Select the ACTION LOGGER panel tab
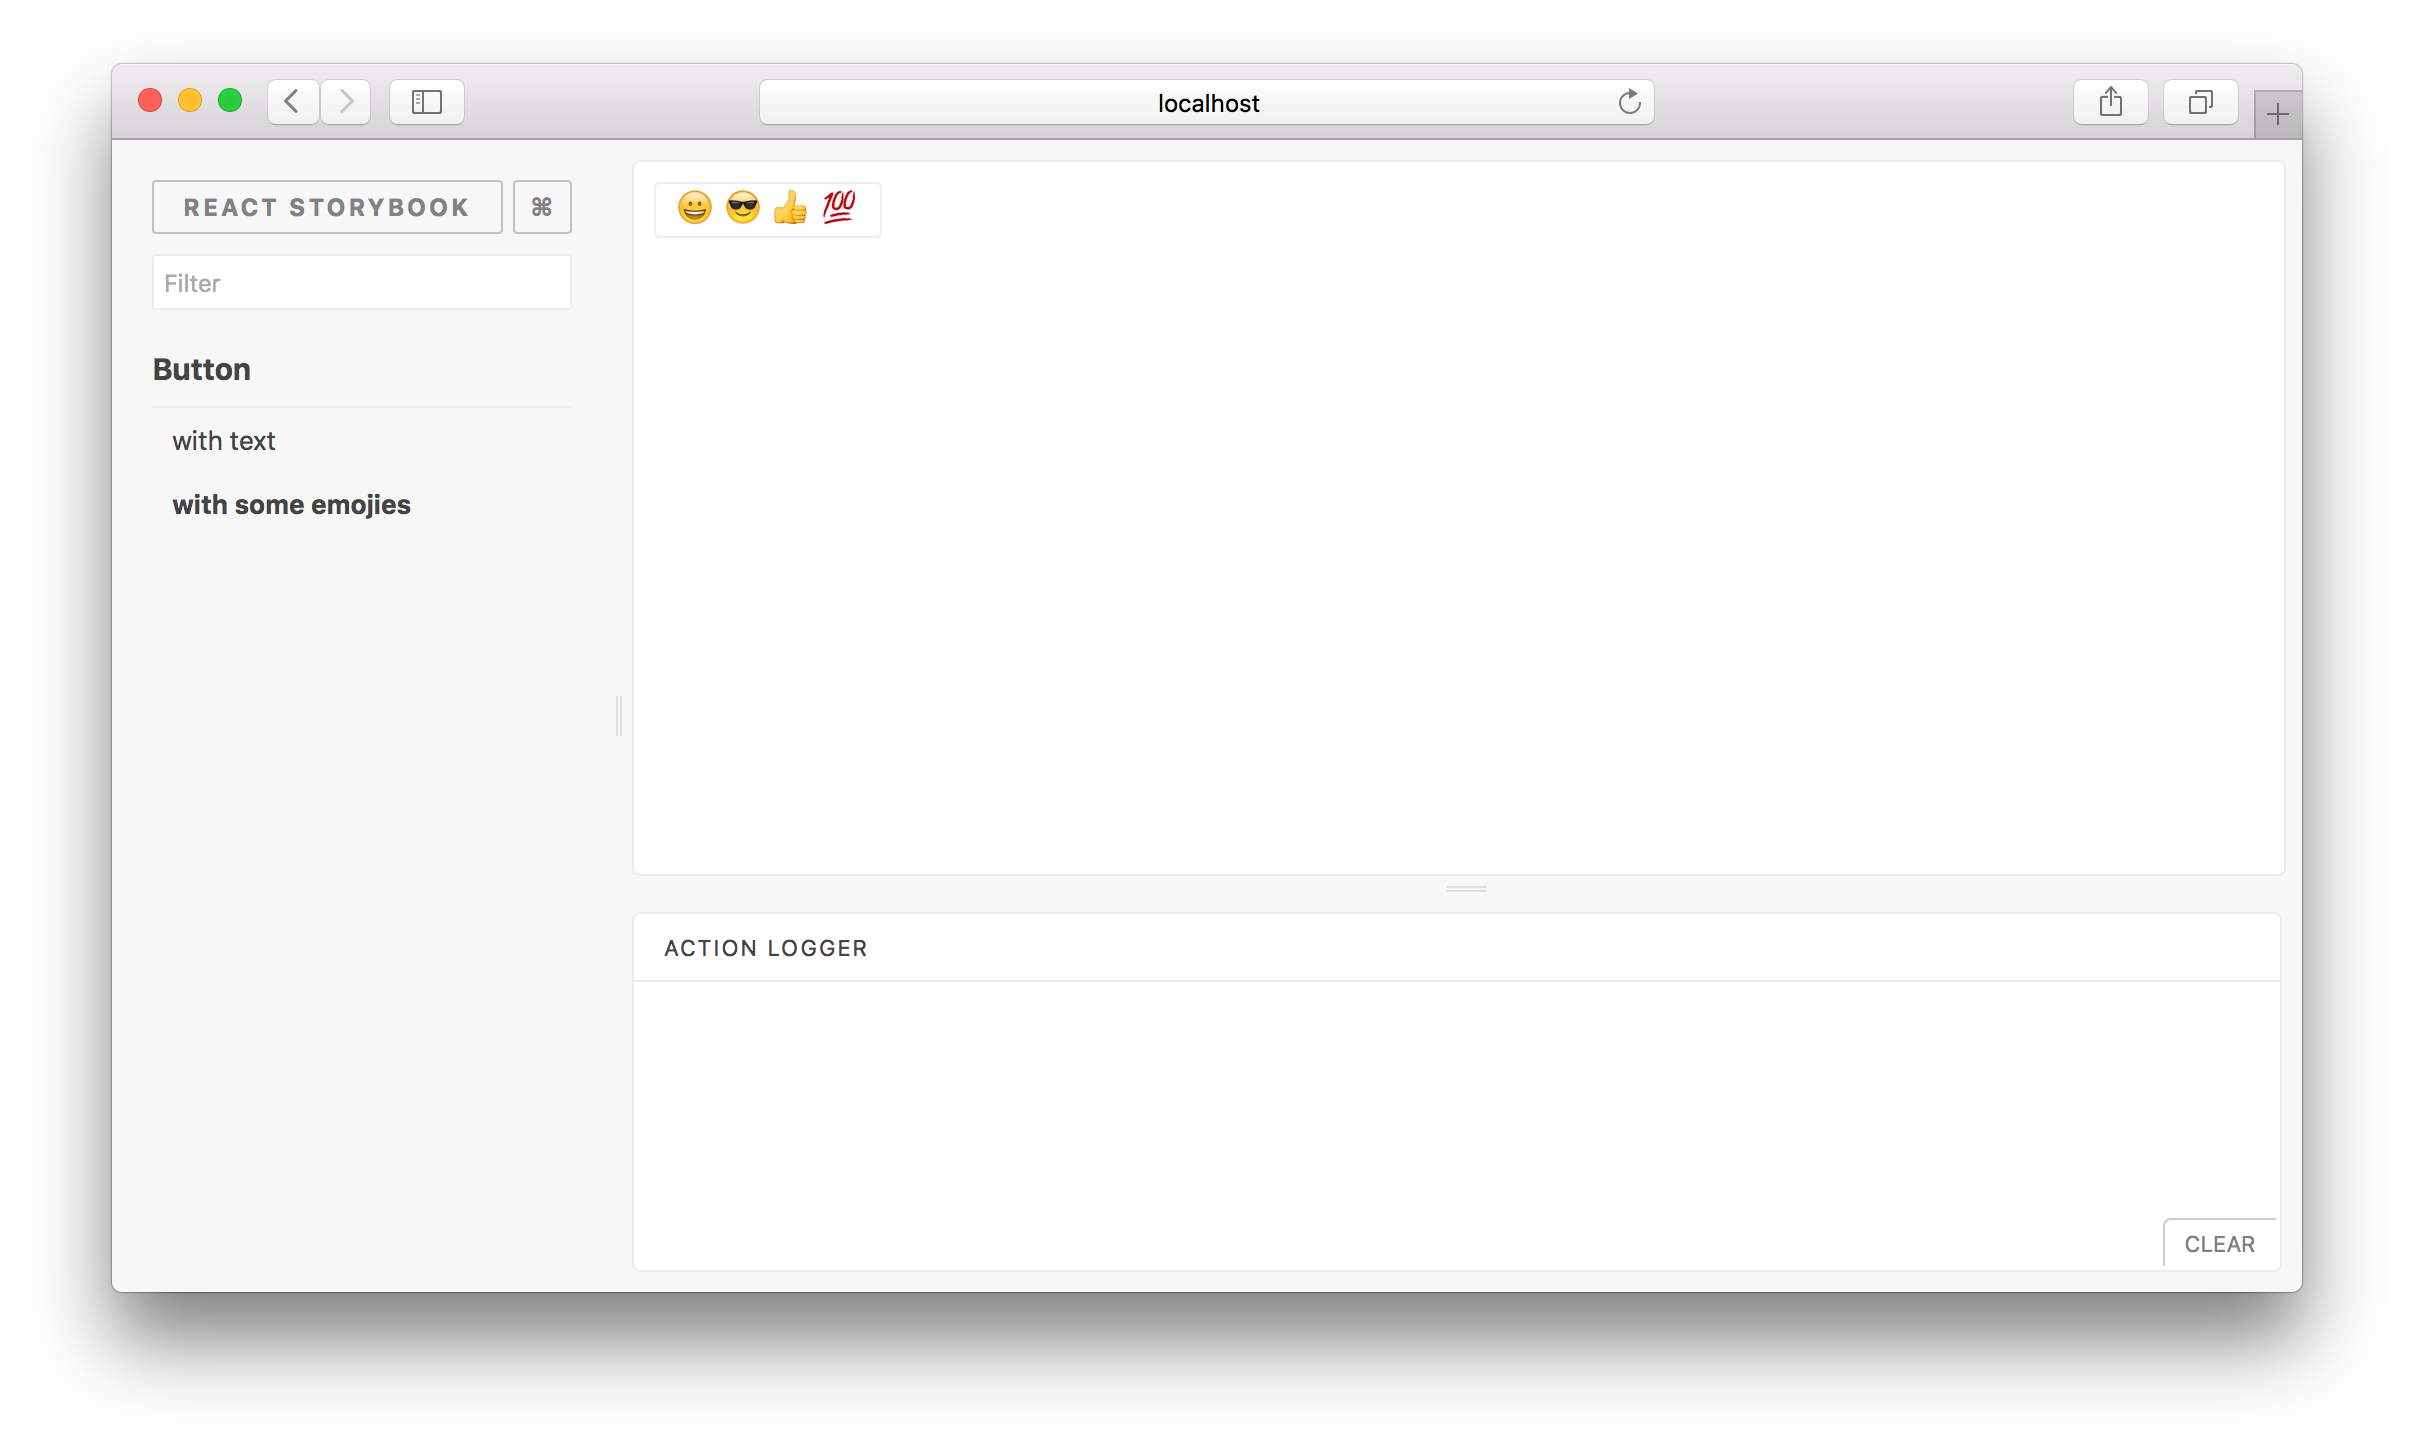 pyautogui.click(x=766, y=947)
